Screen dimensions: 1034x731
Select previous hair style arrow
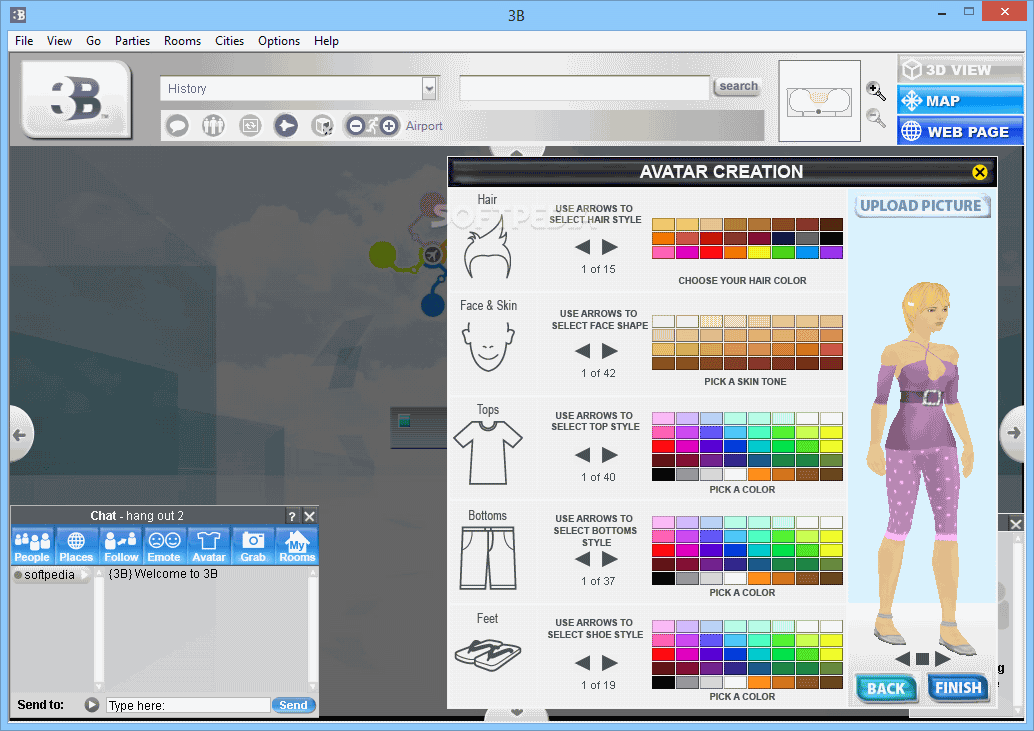[x=582, y=247]
